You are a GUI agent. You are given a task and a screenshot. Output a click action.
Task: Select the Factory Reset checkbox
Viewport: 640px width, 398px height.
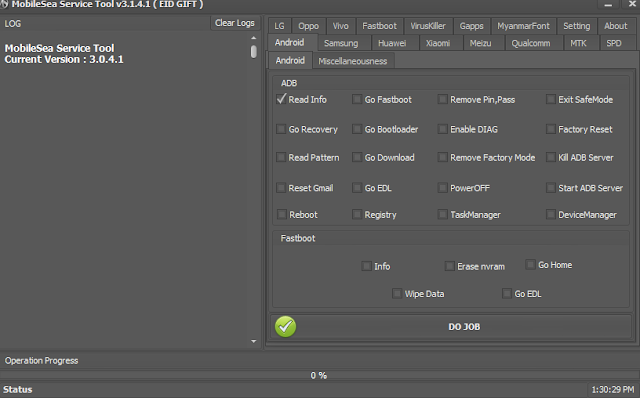(551, 129)
